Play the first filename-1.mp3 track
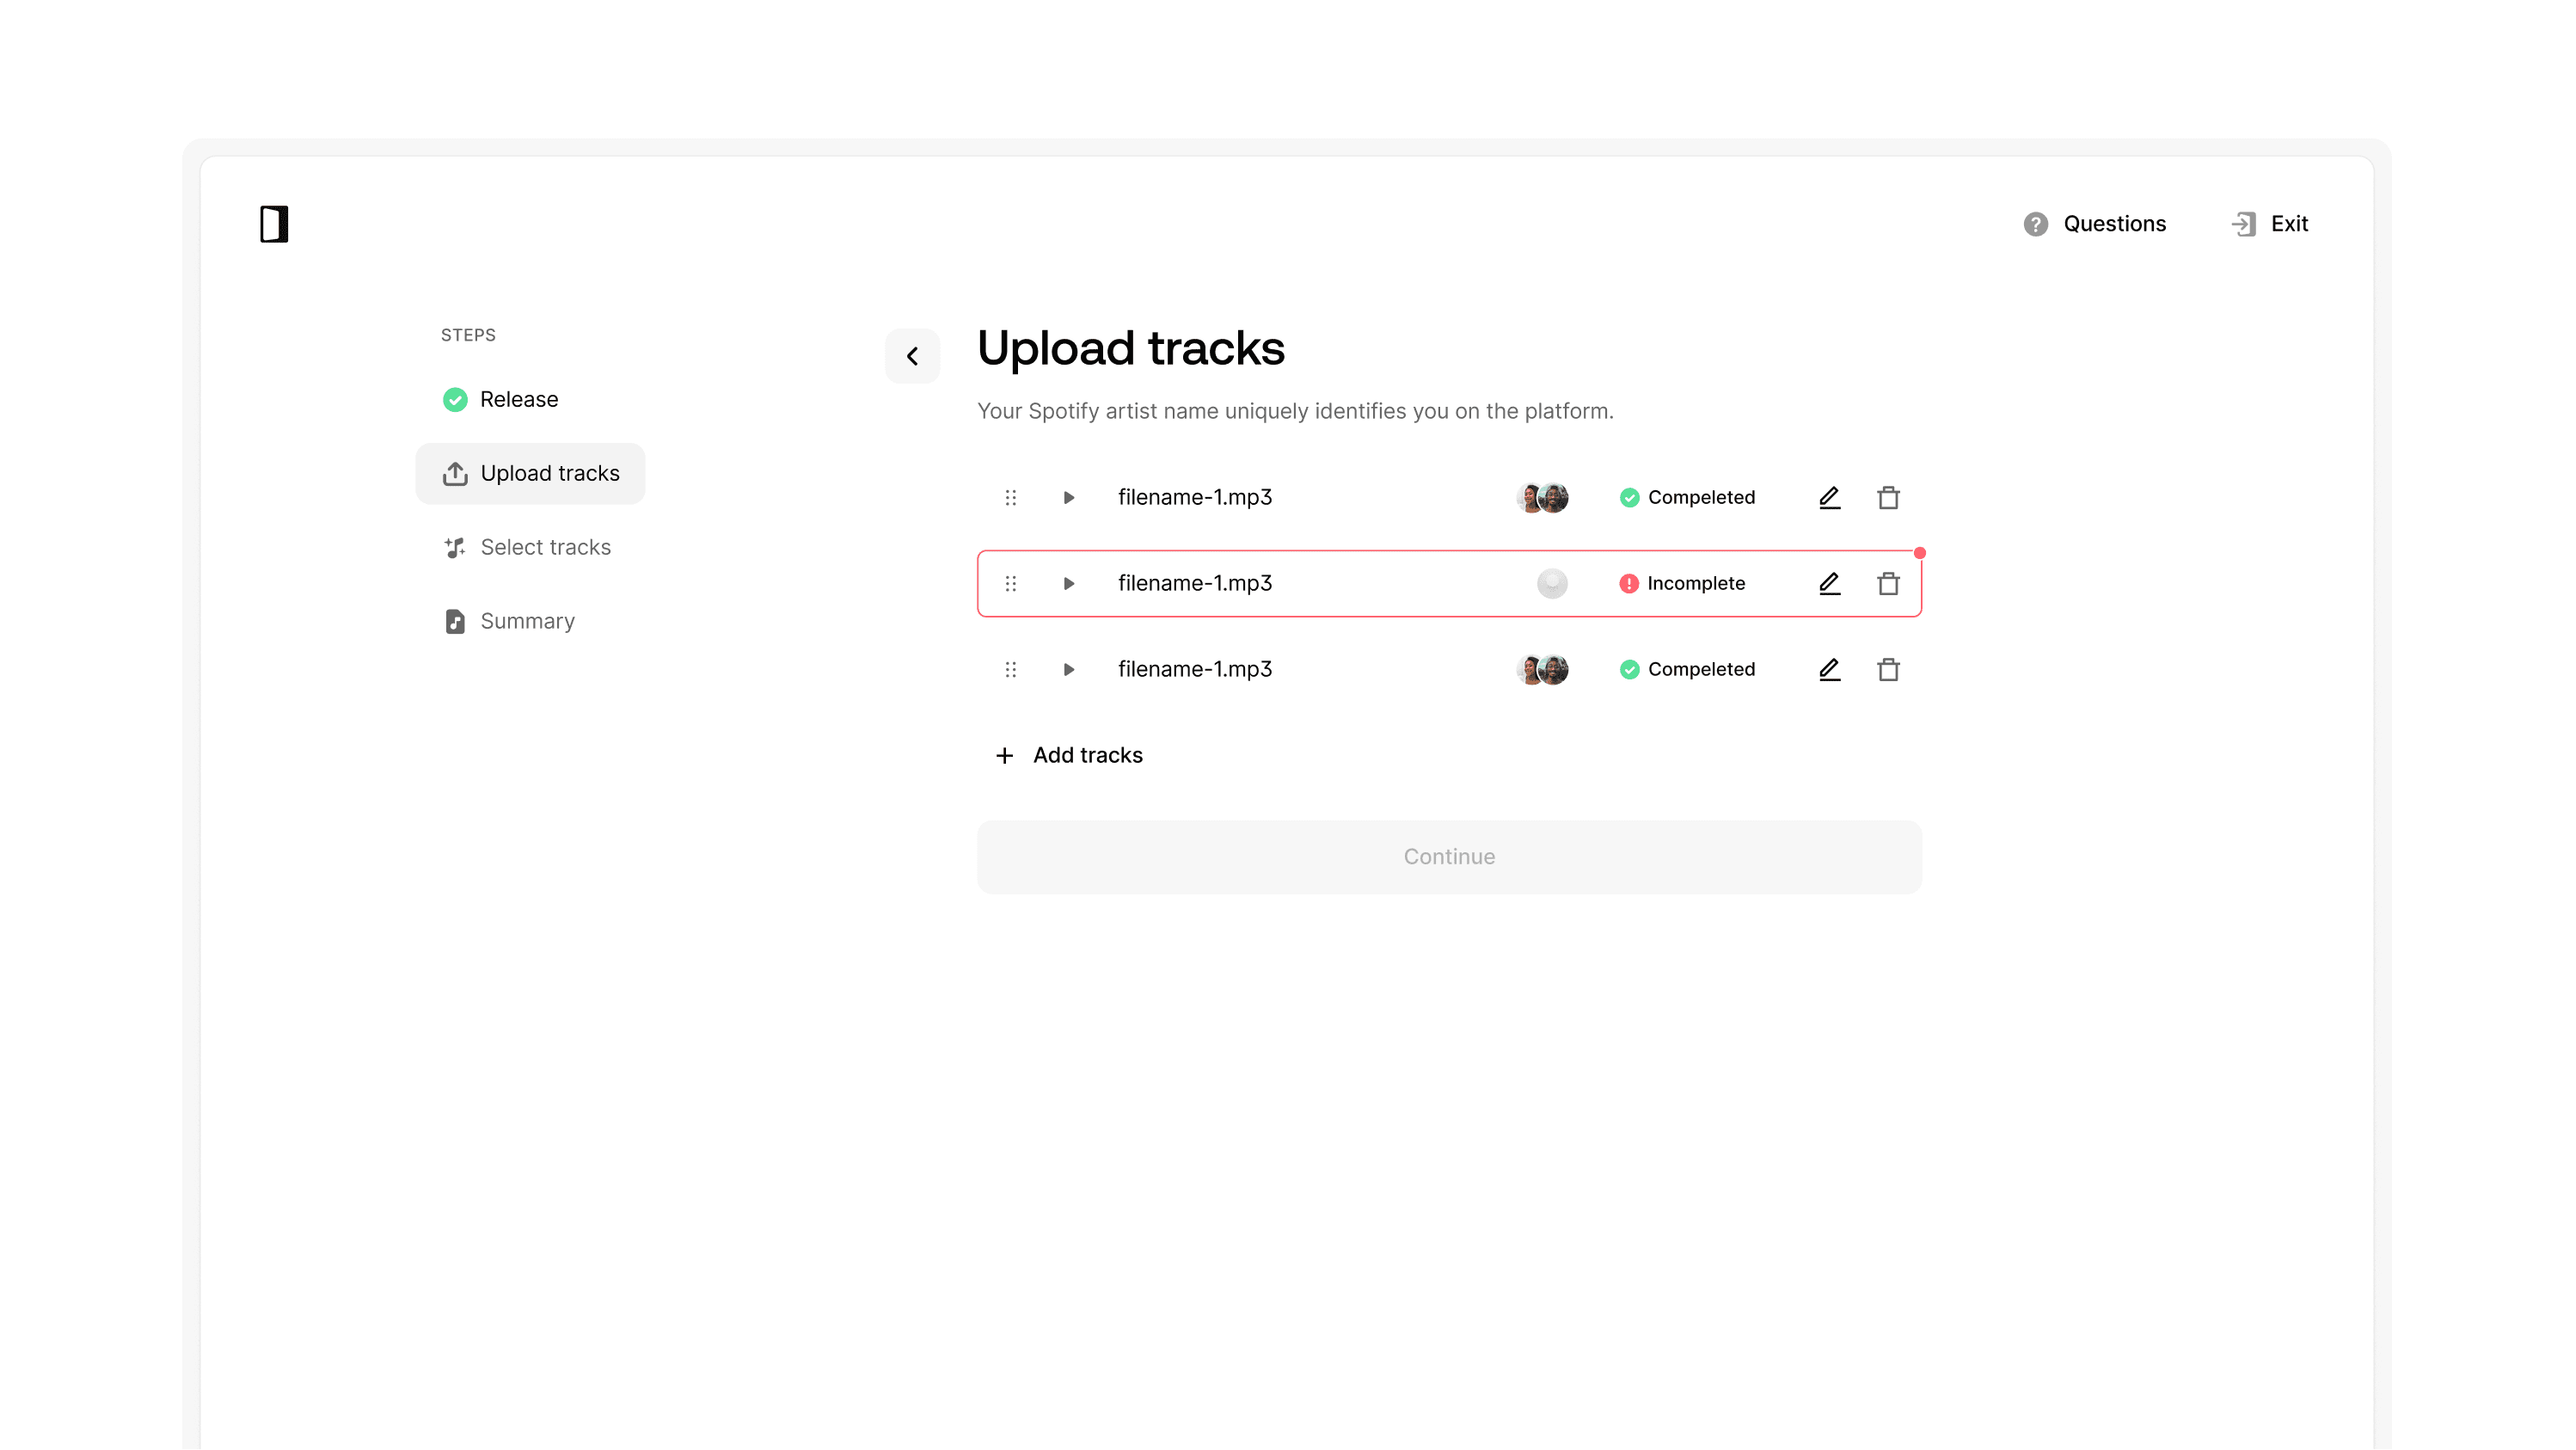Viewport: 2576px width, 1450px height. tap(1068, 497)
